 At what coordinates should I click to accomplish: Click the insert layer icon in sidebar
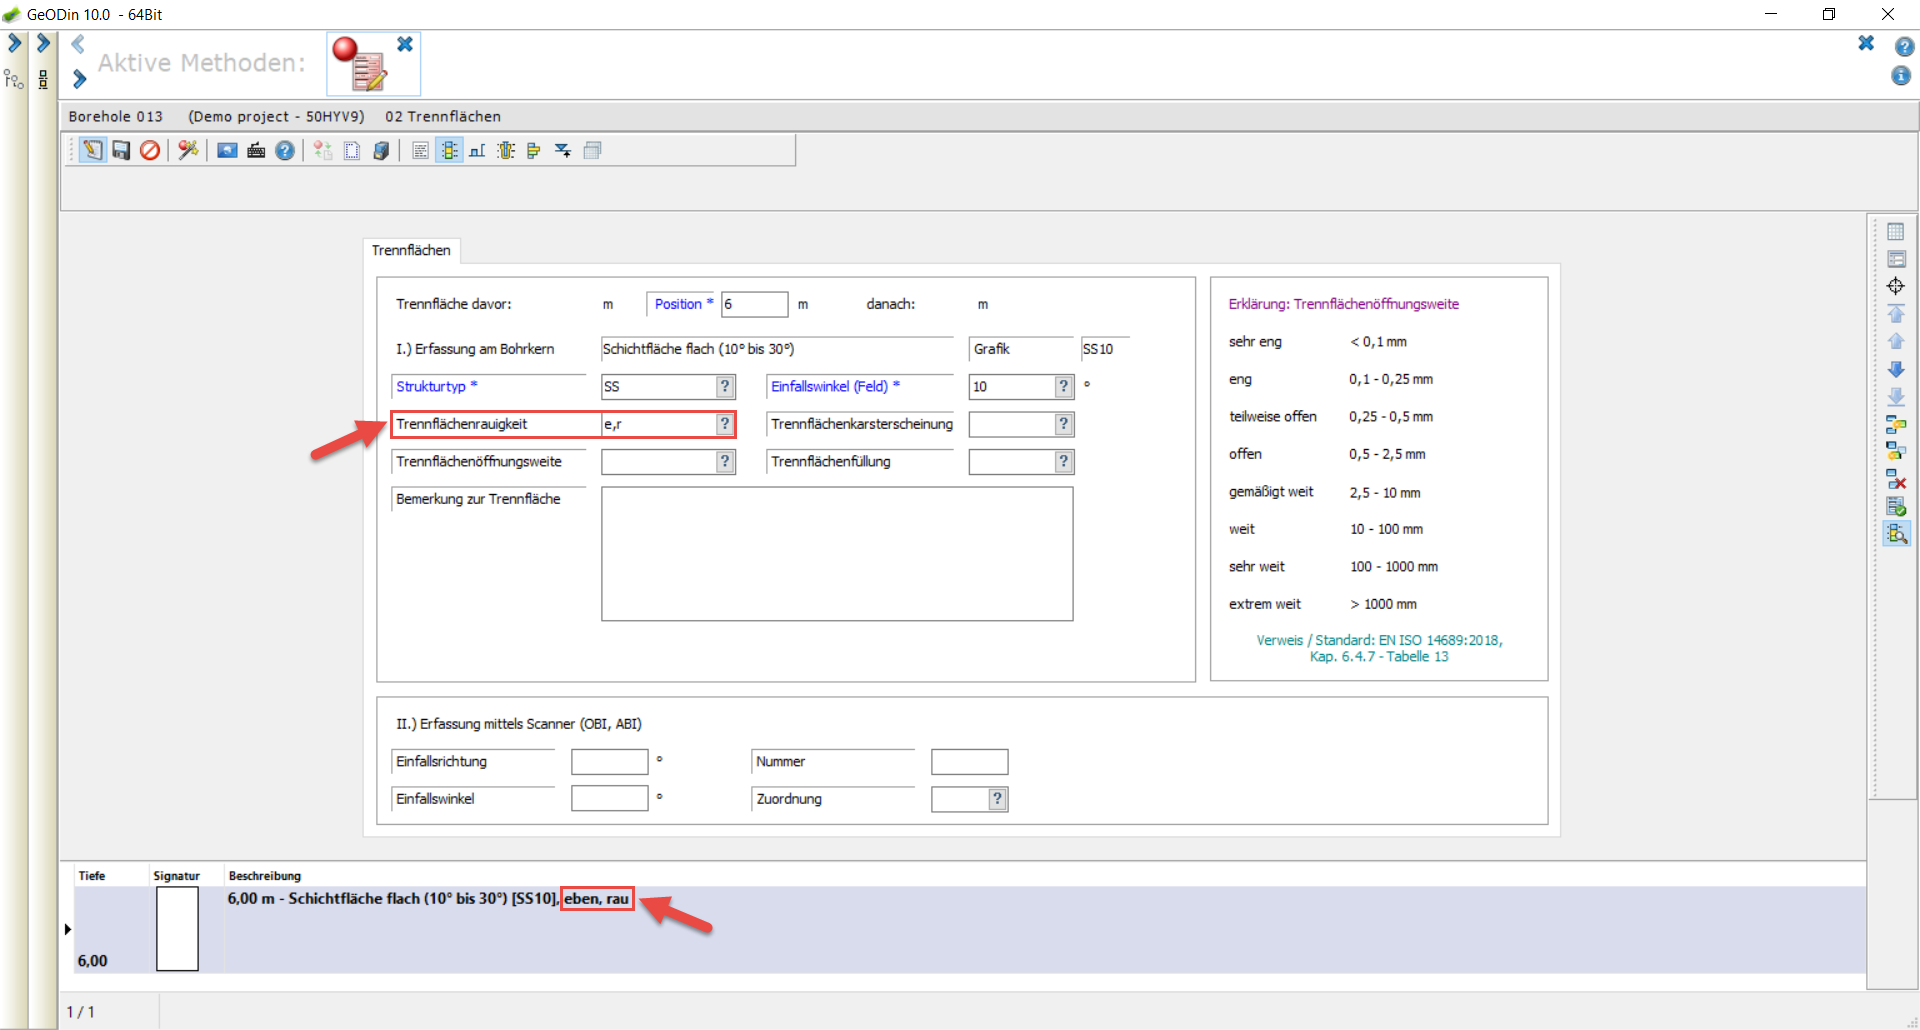tap(1895, 425)
